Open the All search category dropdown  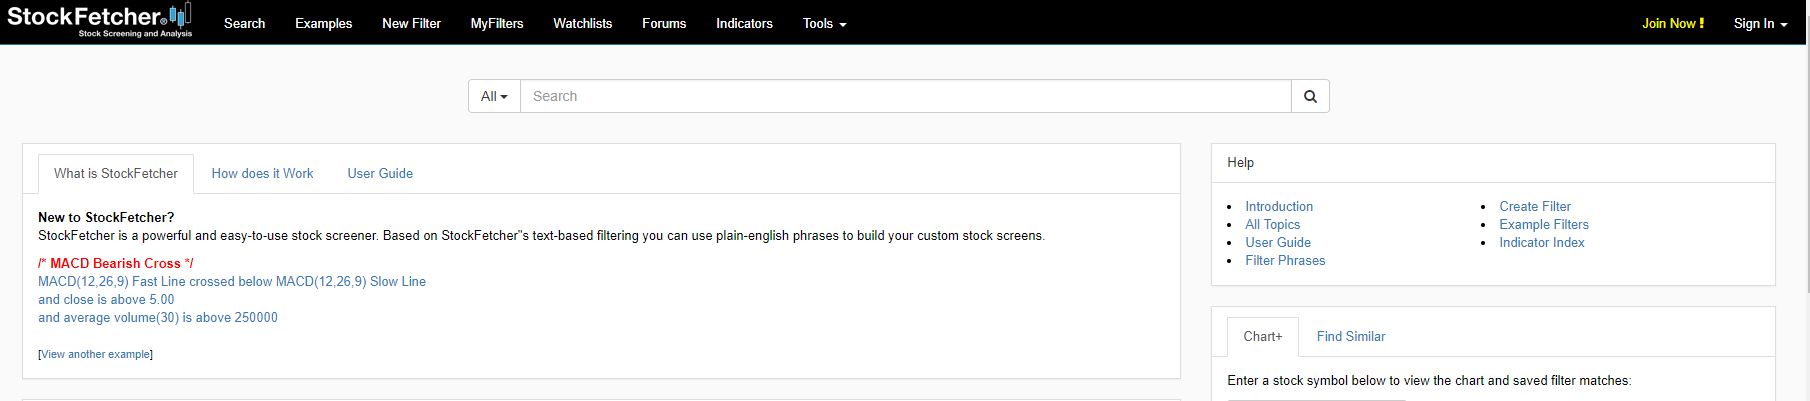coord(494,96)
